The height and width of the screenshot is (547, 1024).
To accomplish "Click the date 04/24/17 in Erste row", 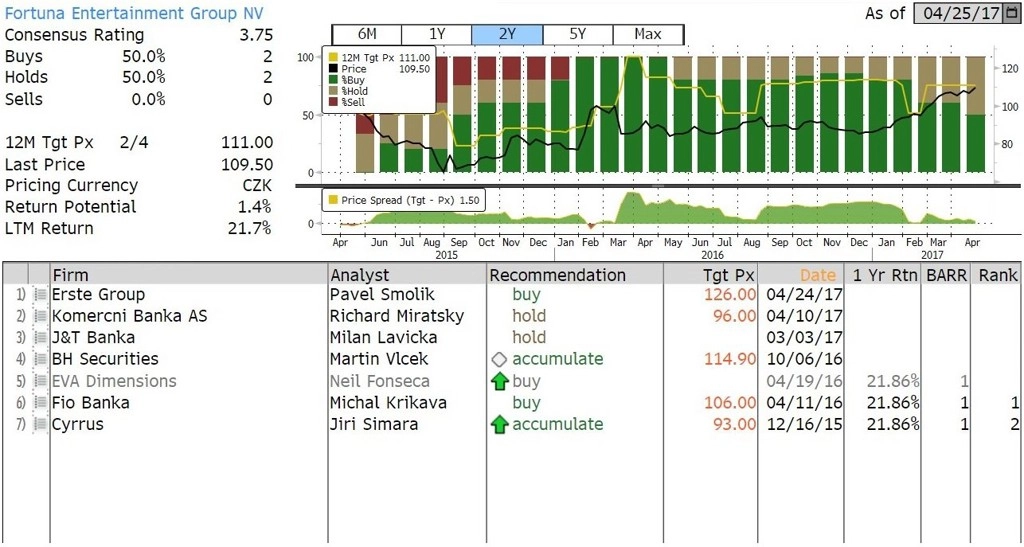I will 804,295.
